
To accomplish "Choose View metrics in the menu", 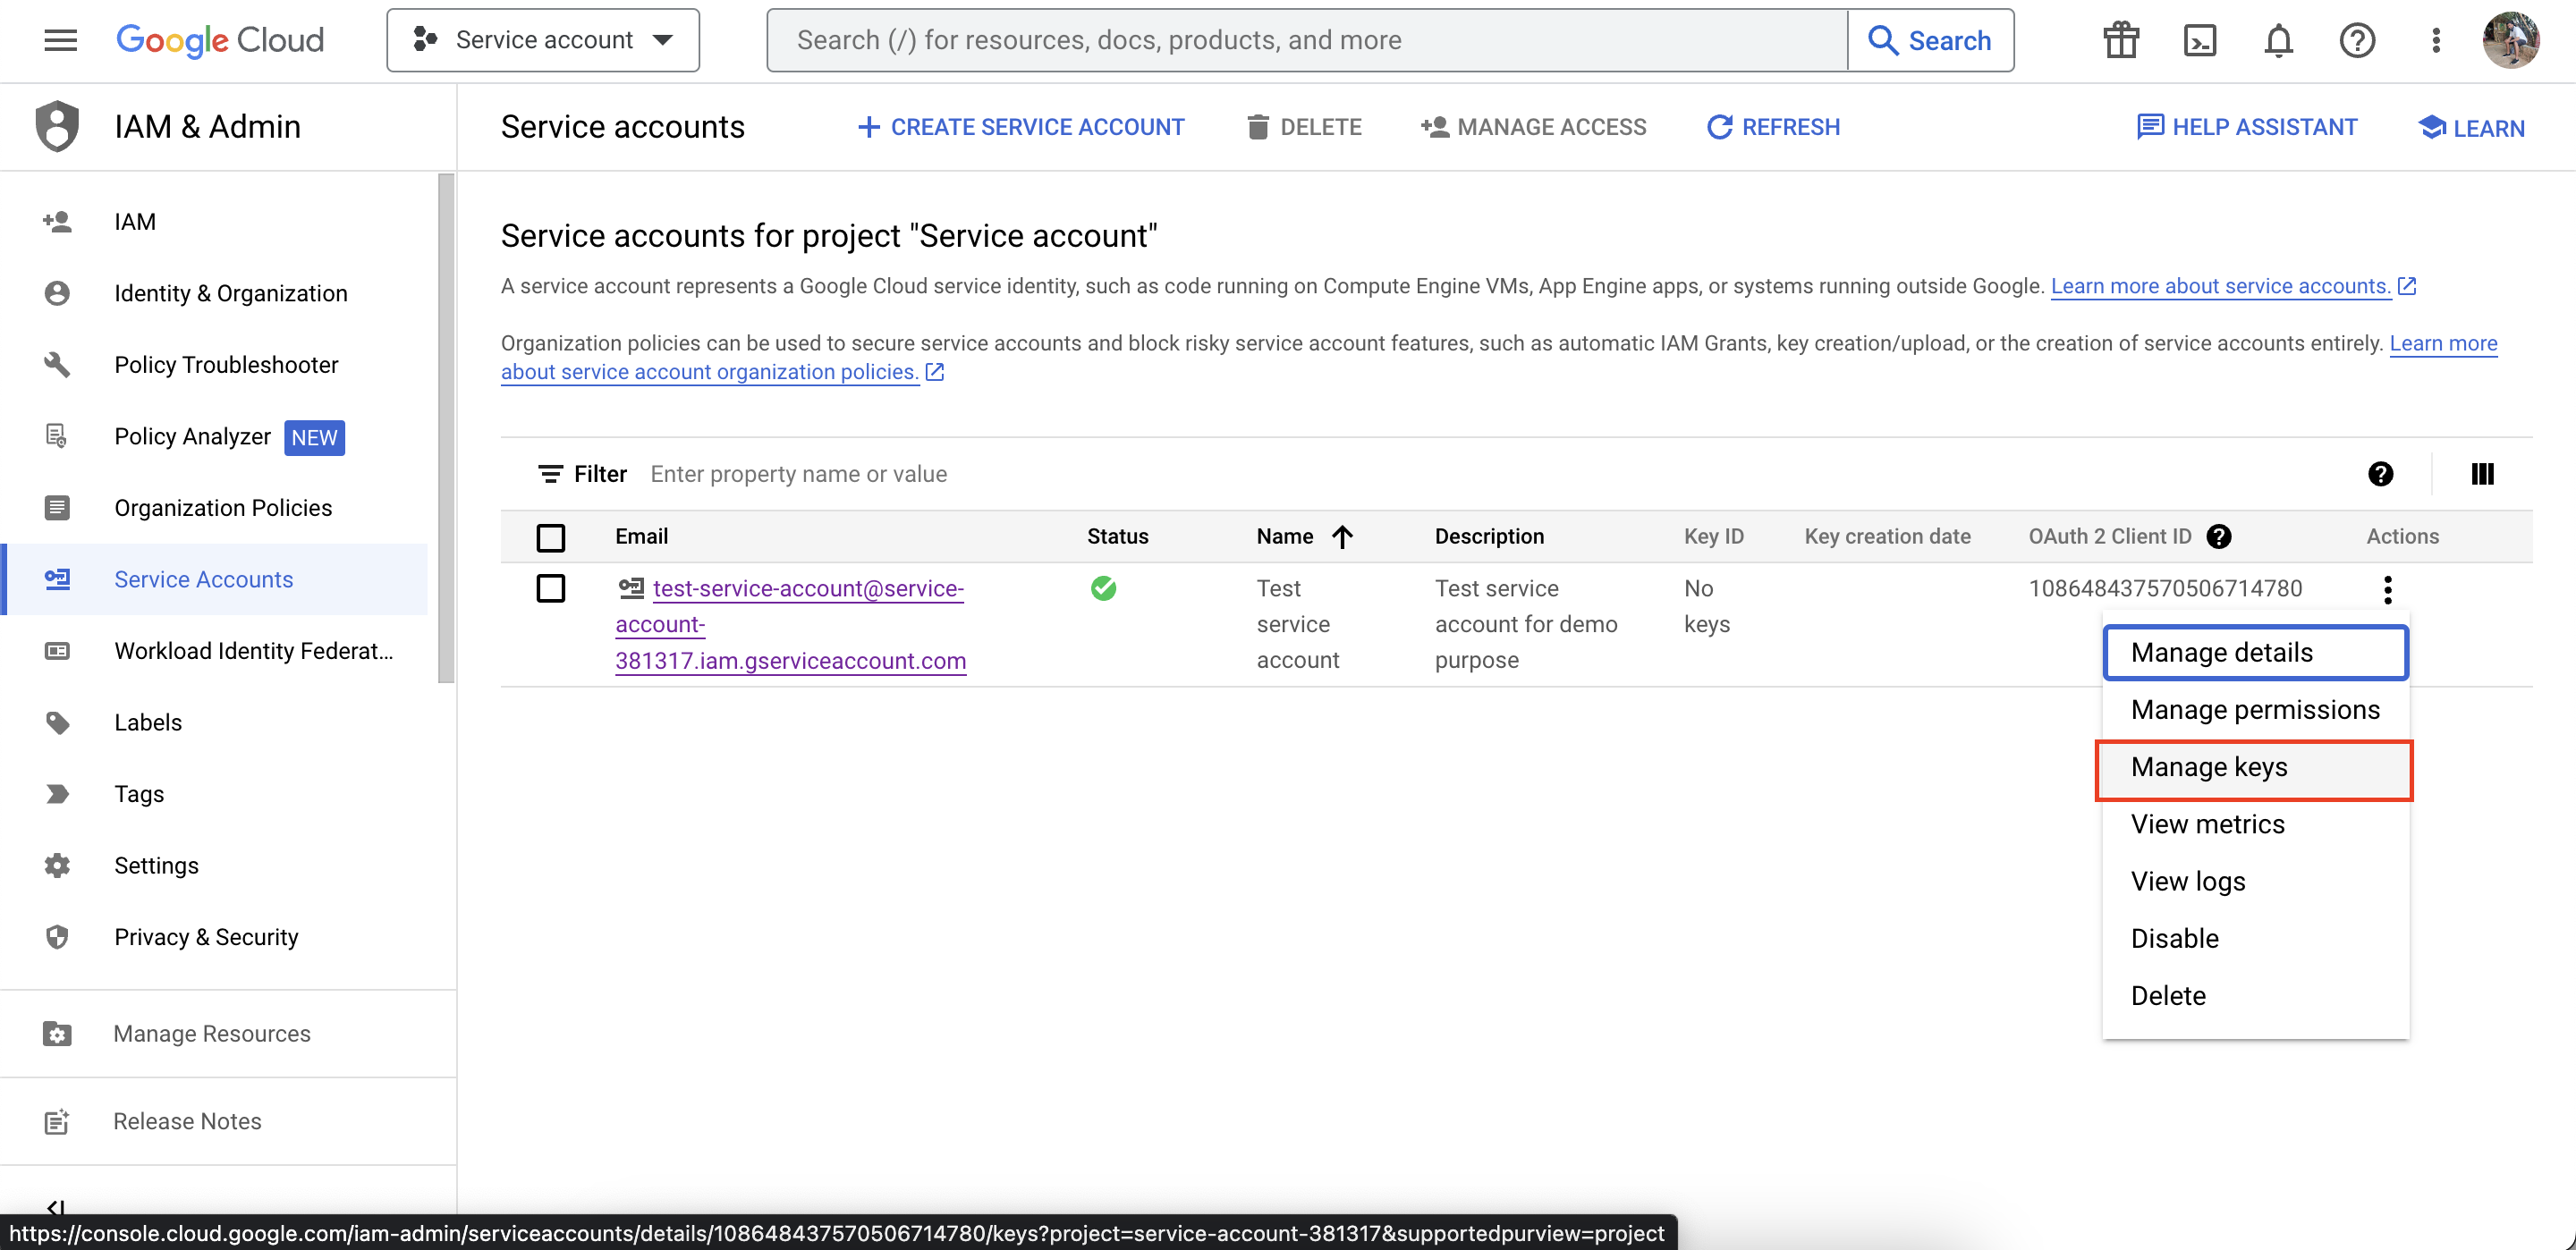I will pos(2255,824).
